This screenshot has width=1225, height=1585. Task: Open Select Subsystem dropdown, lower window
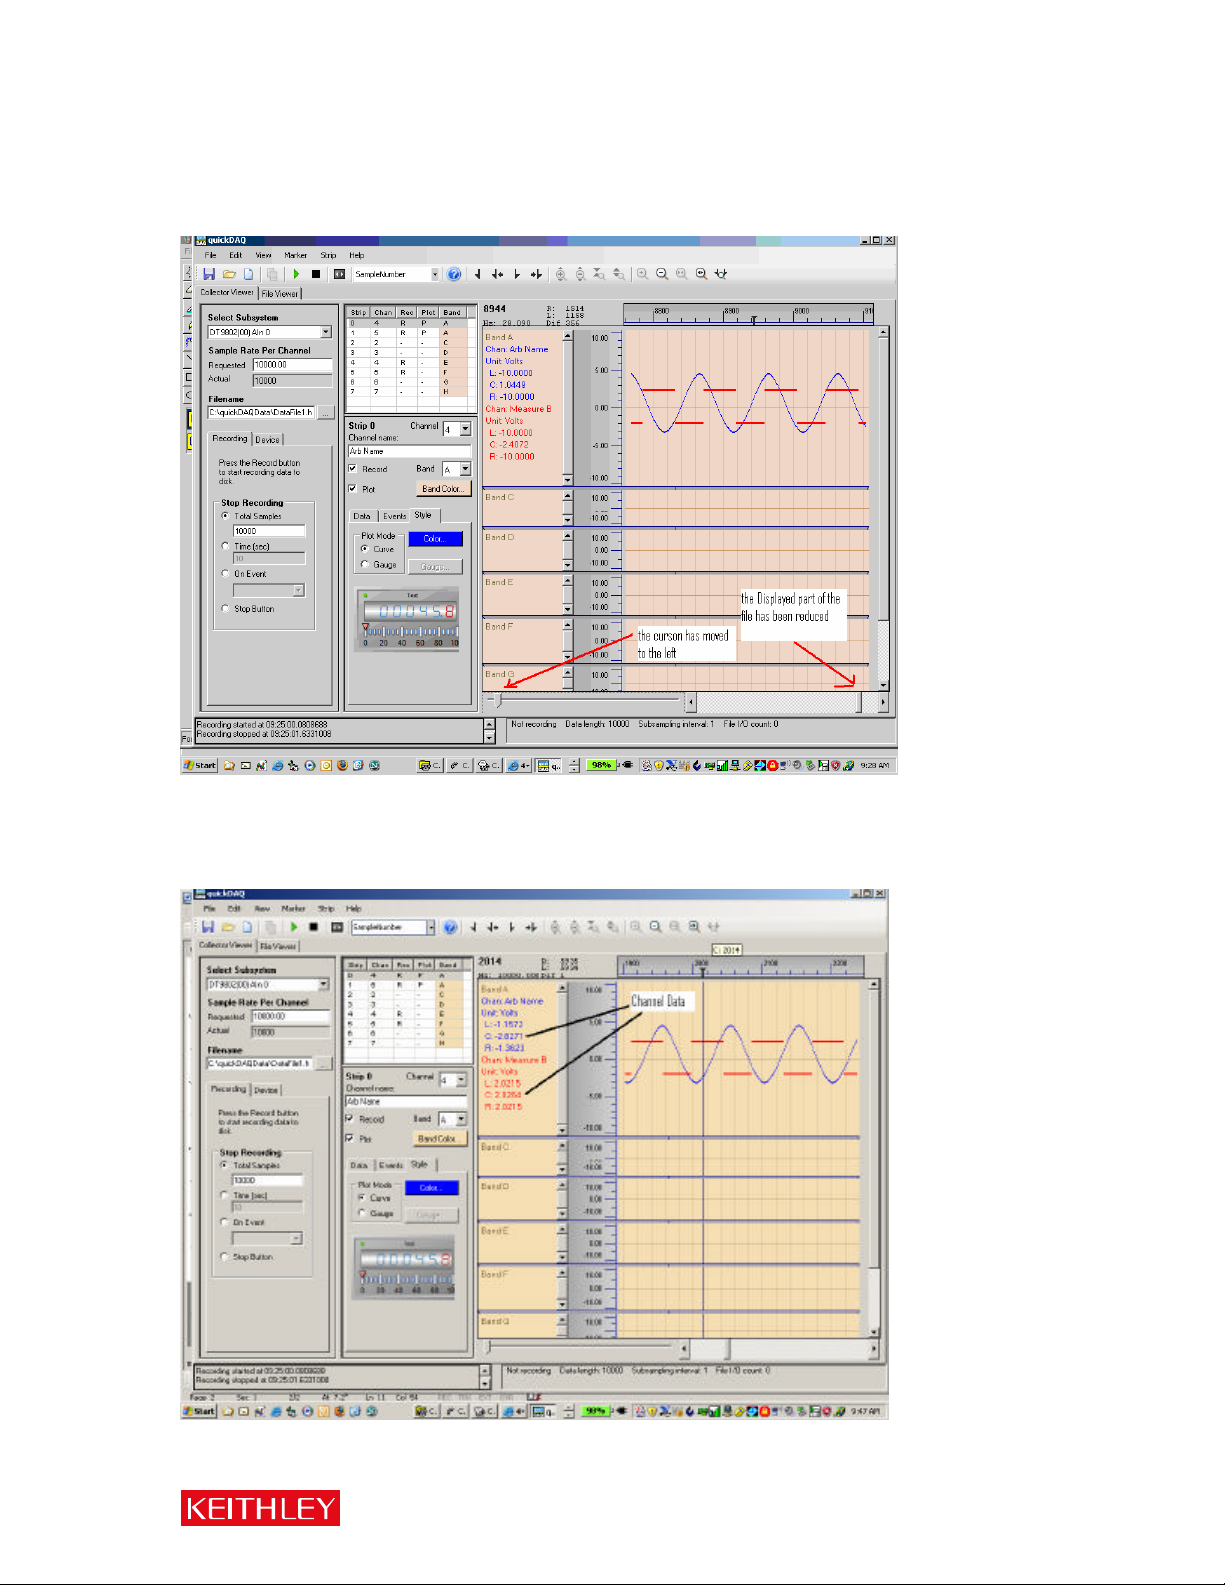click(323, 985)
